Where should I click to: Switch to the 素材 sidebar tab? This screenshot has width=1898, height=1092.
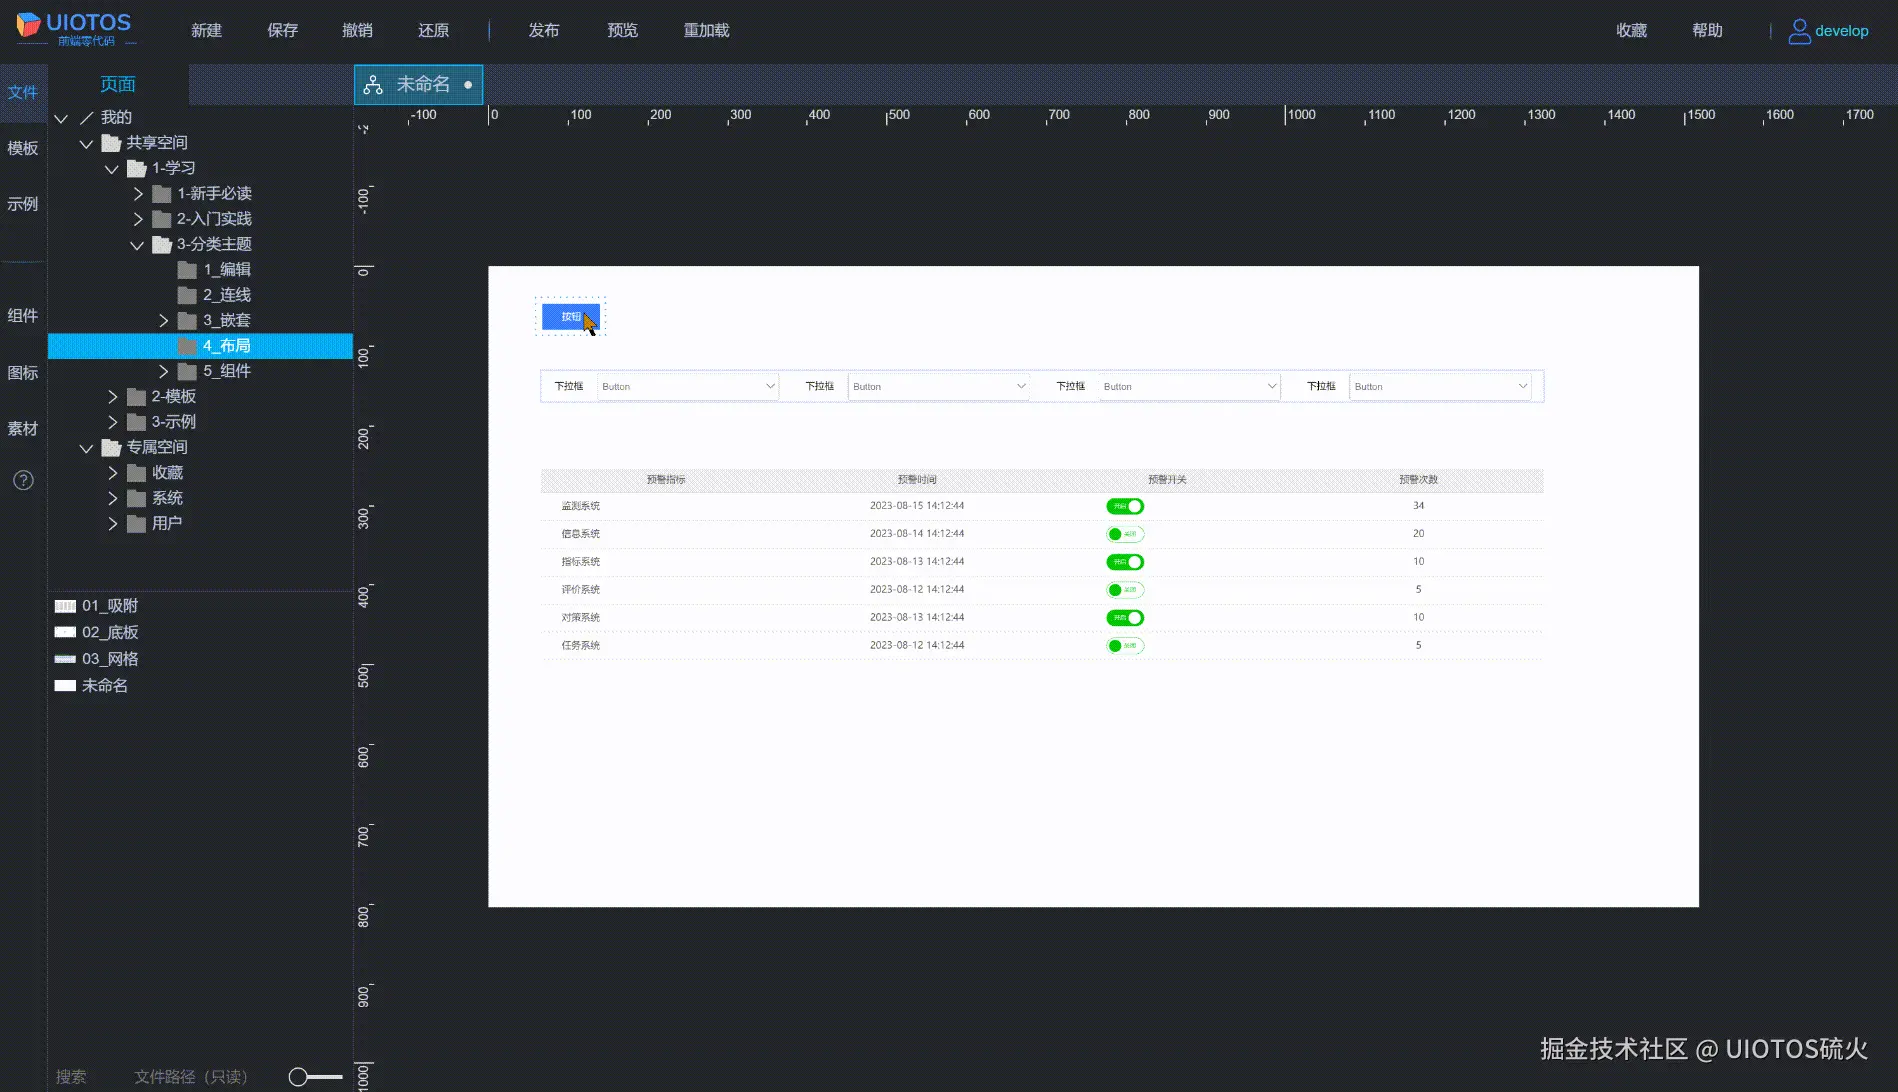click(23, 429)
